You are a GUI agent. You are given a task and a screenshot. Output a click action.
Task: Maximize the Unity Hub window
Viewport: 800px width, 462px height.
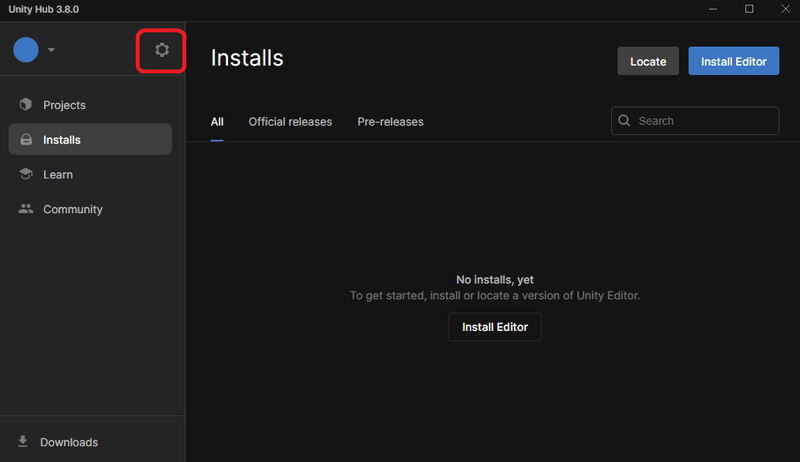click(749, 9)
